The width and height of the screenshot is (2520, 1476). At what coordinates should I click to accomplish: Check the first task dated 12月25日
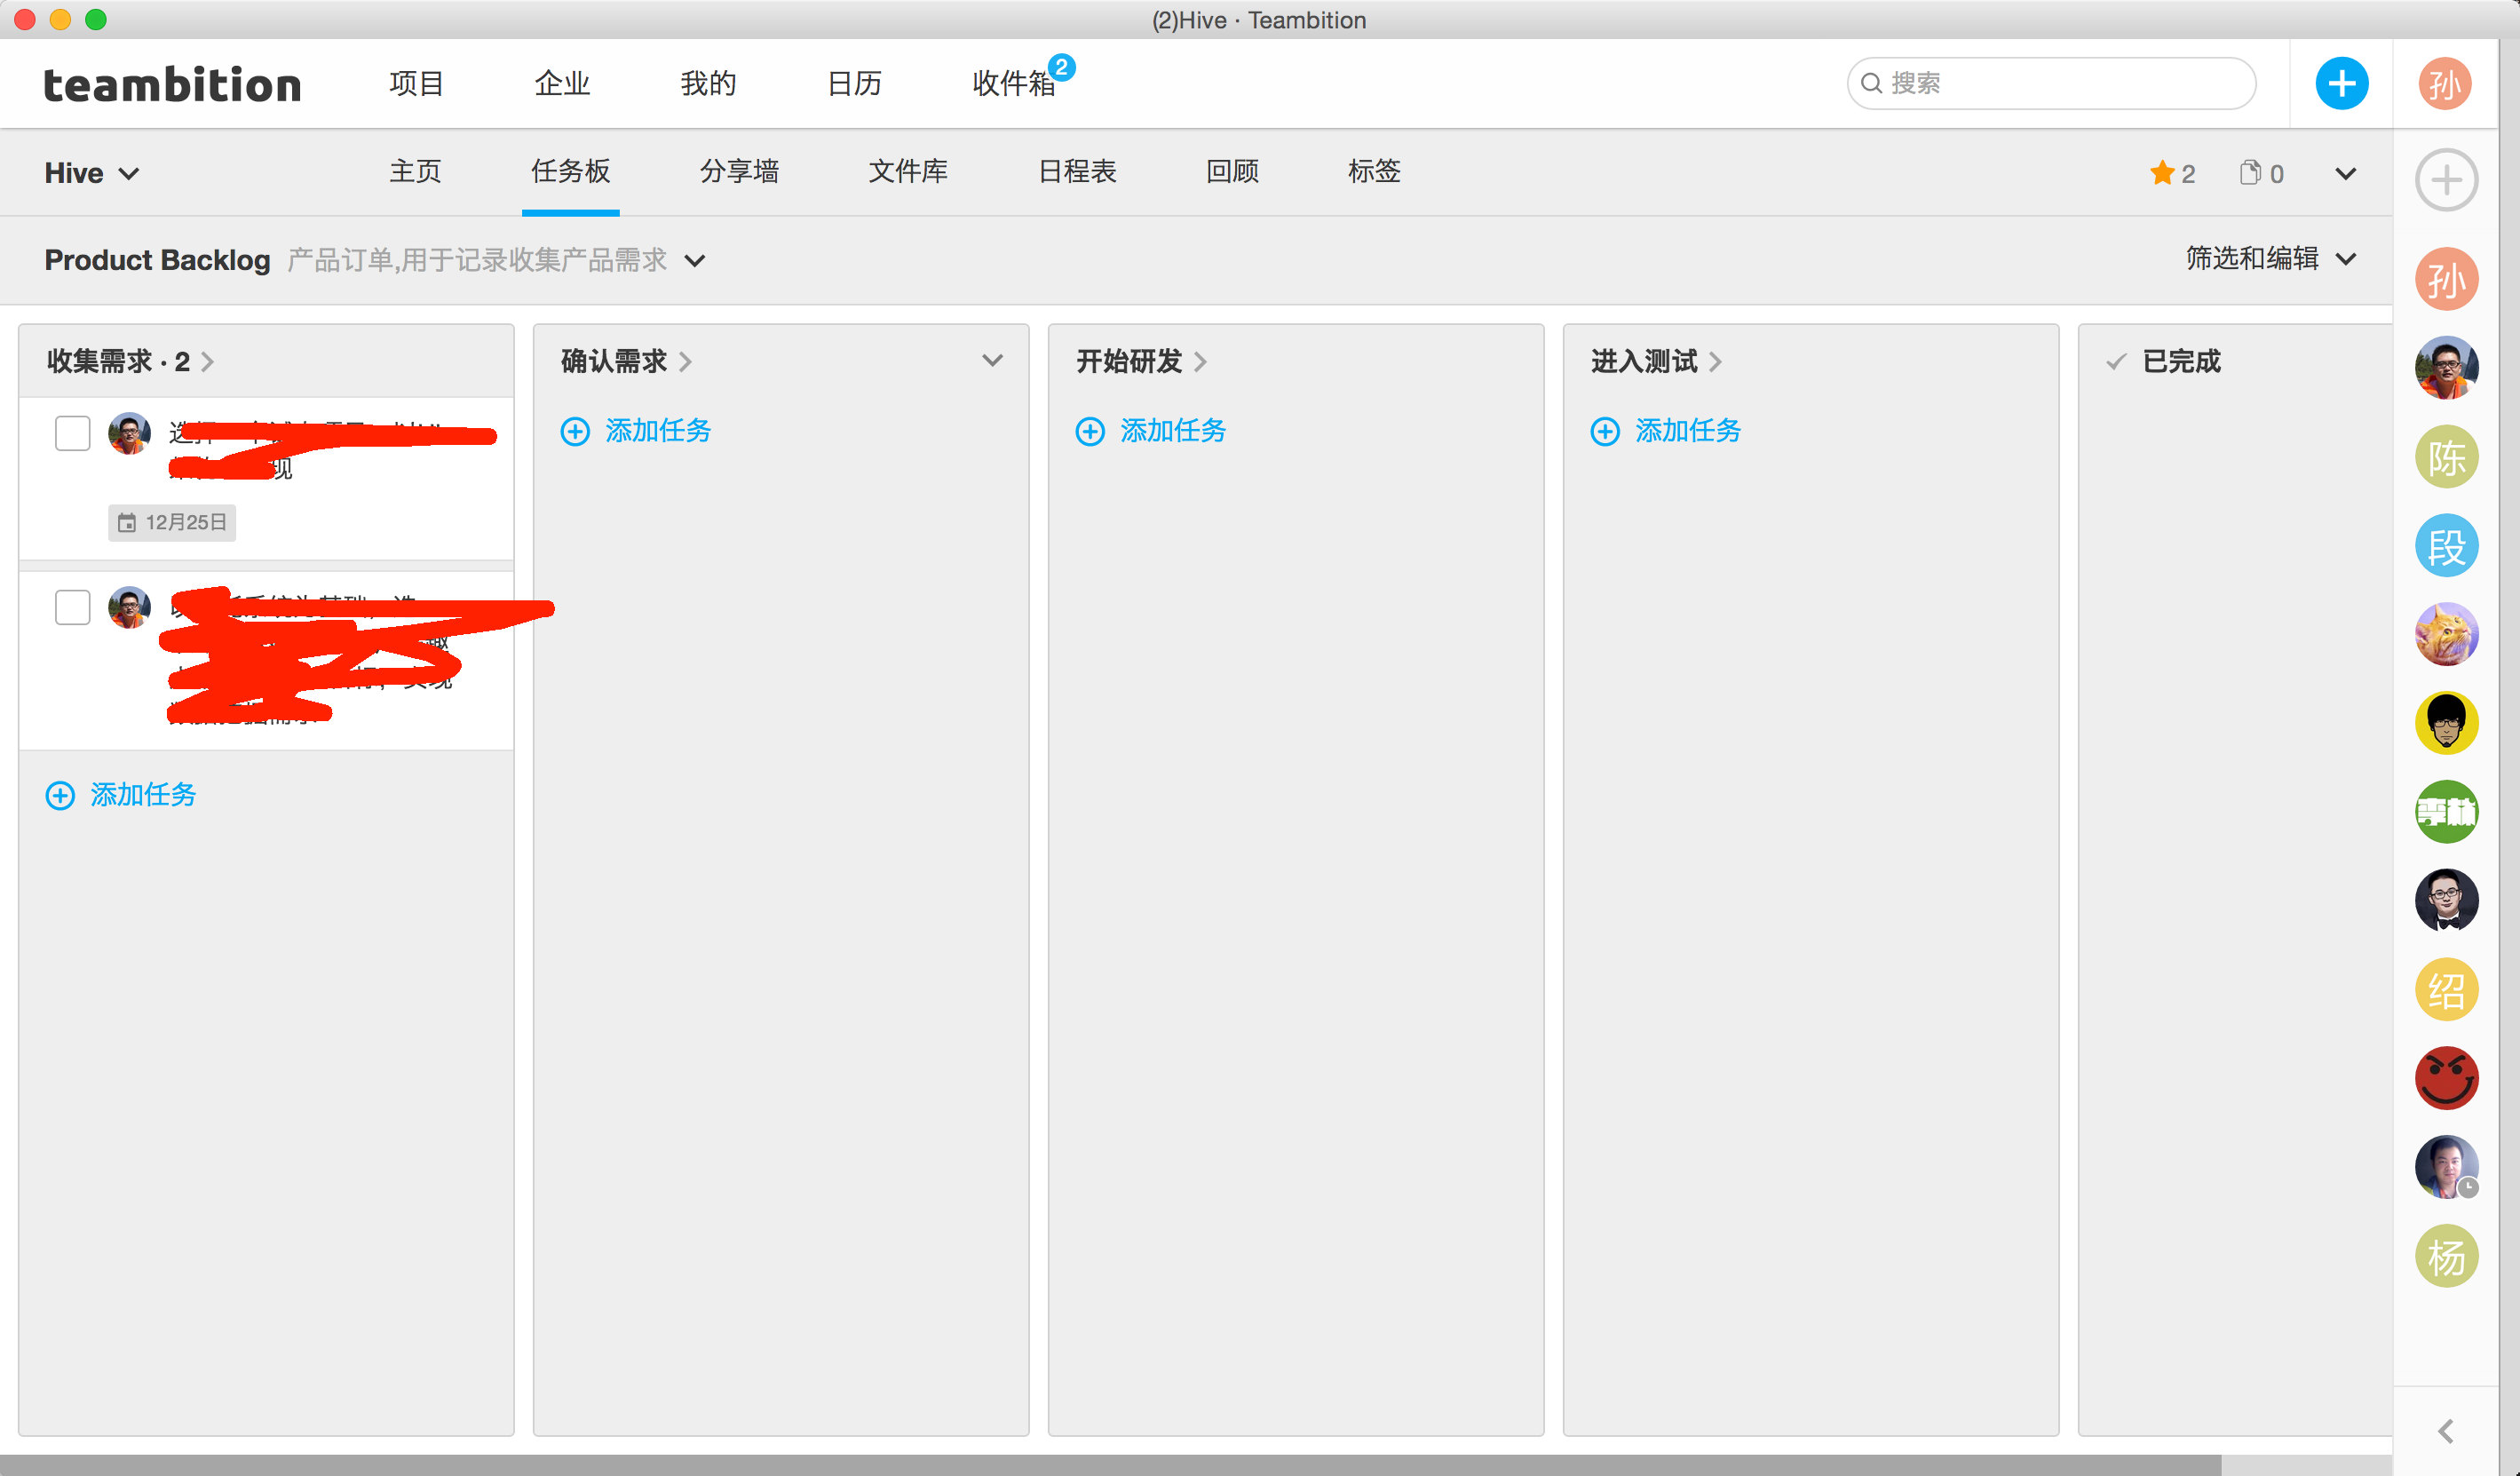coord(72,433)
